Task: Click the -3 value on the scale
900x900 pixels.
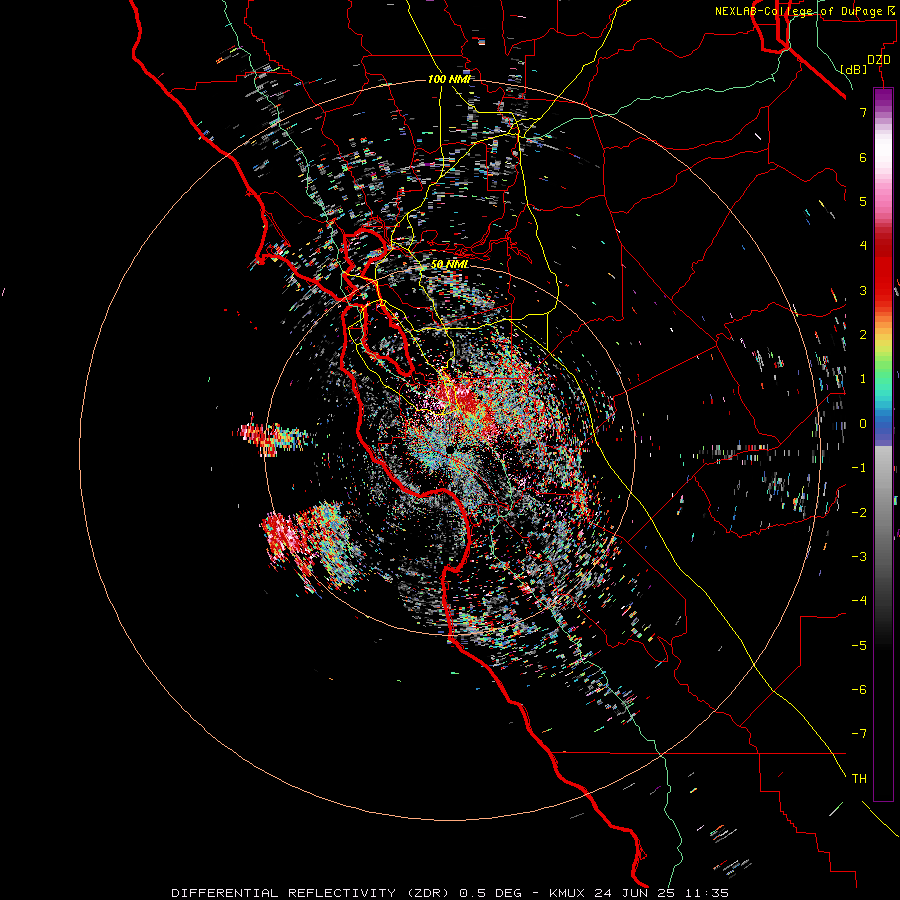Action: click(859, 557)
